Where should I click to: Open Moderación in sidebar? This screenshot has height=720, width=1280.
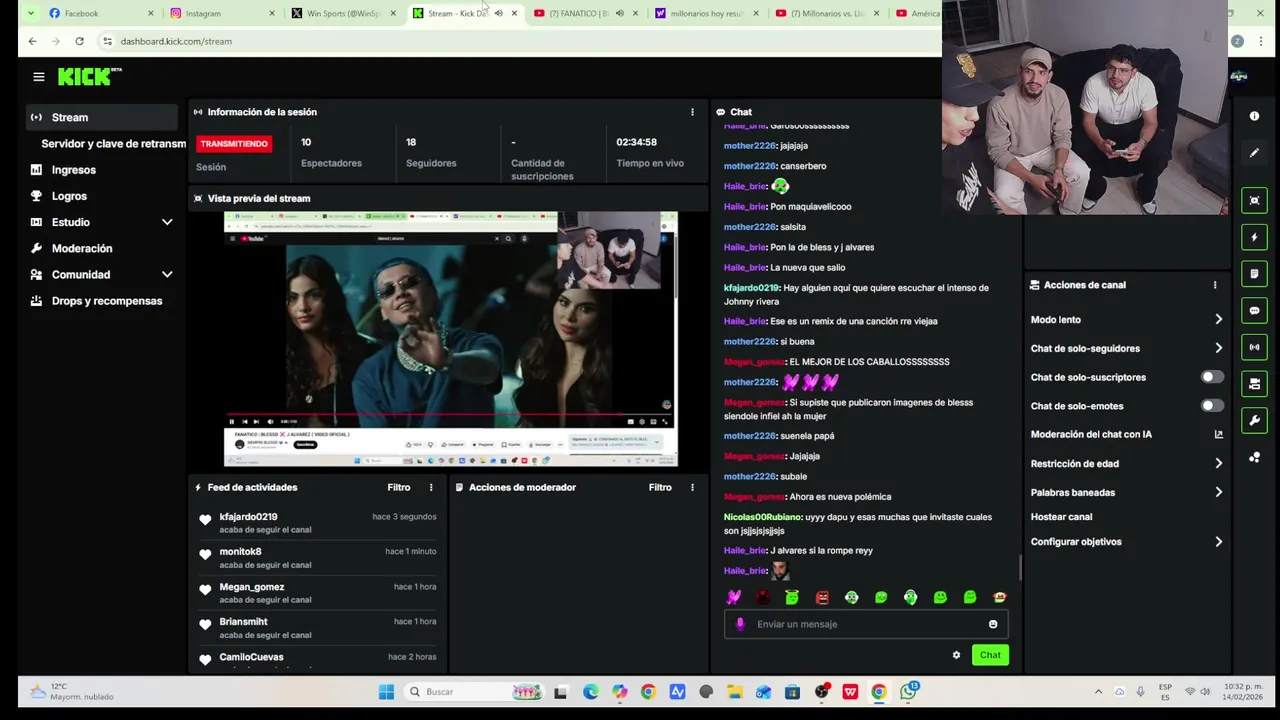click(x=82, y=248)
